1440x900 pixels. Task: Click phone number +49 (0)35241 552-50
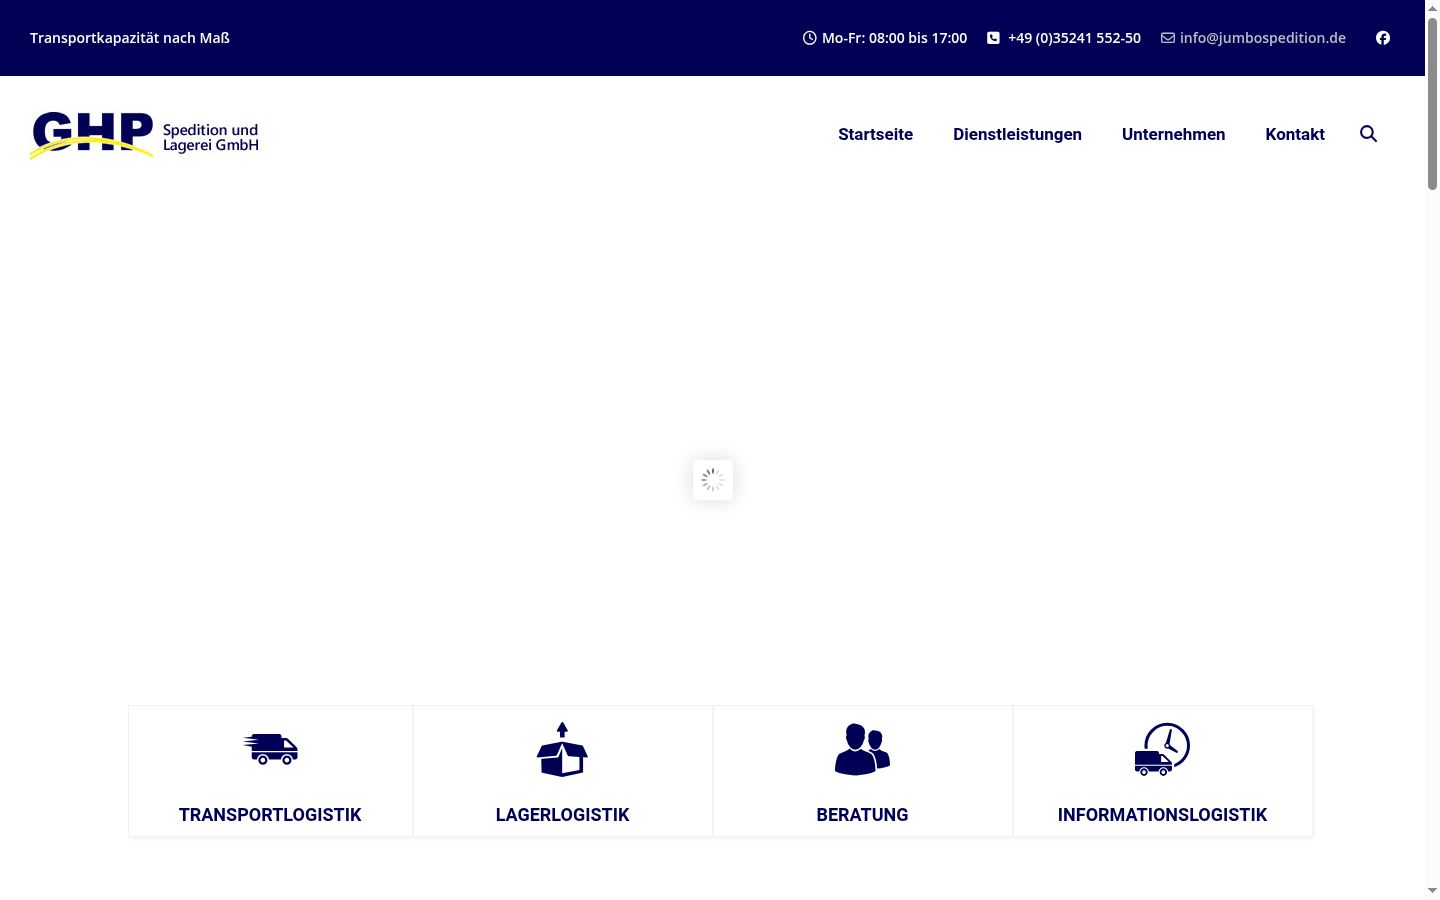1074,38
